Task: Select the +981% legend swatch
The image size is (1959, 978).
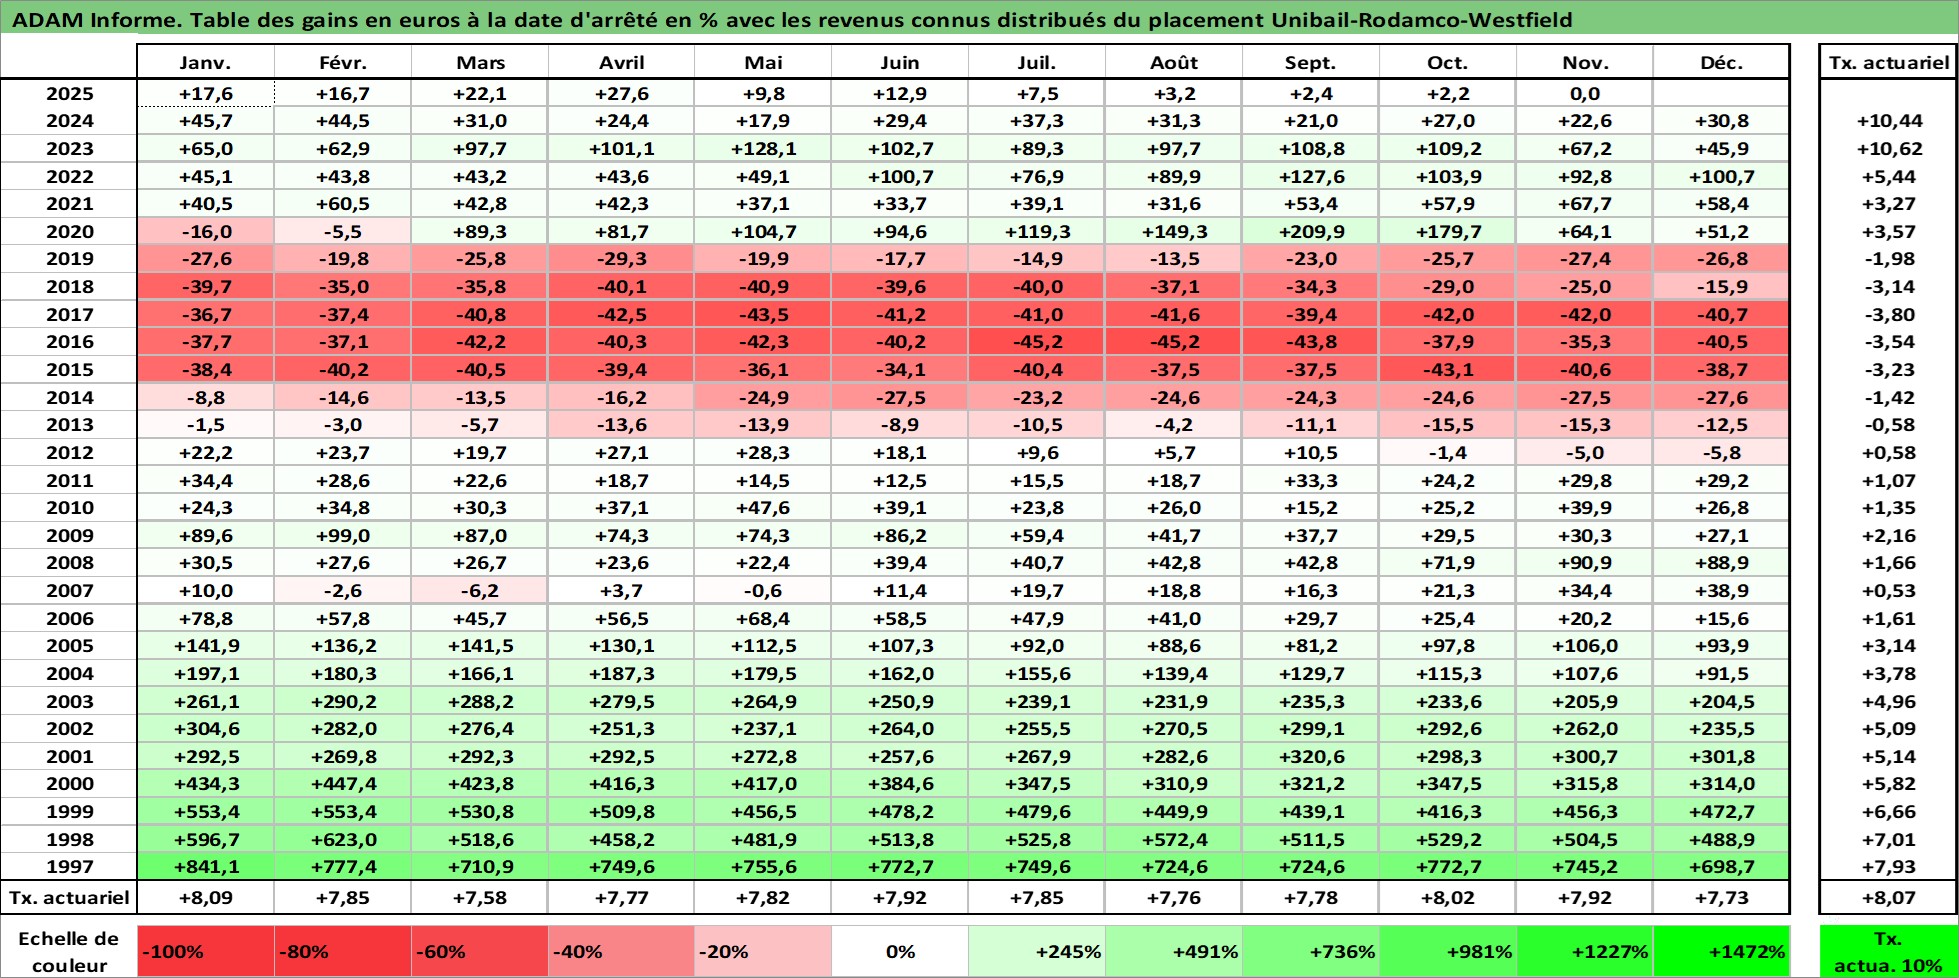Action: tap(1448, 951)
